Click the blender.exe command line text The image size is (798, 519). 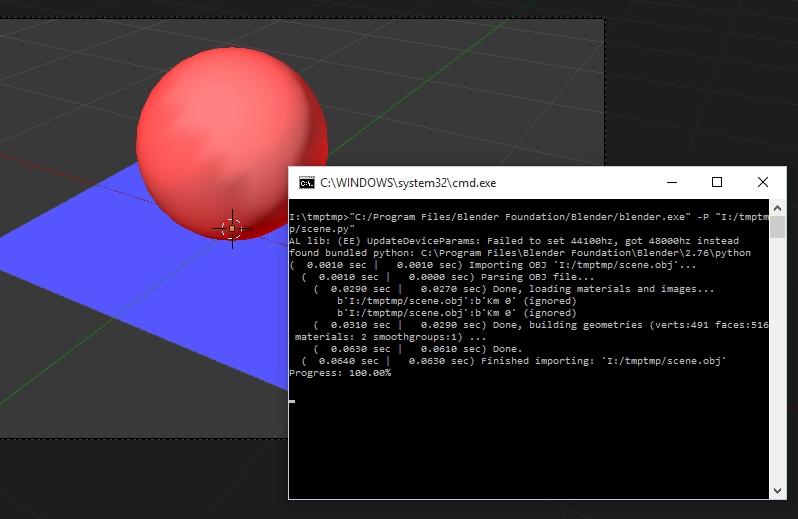[529, 223]
